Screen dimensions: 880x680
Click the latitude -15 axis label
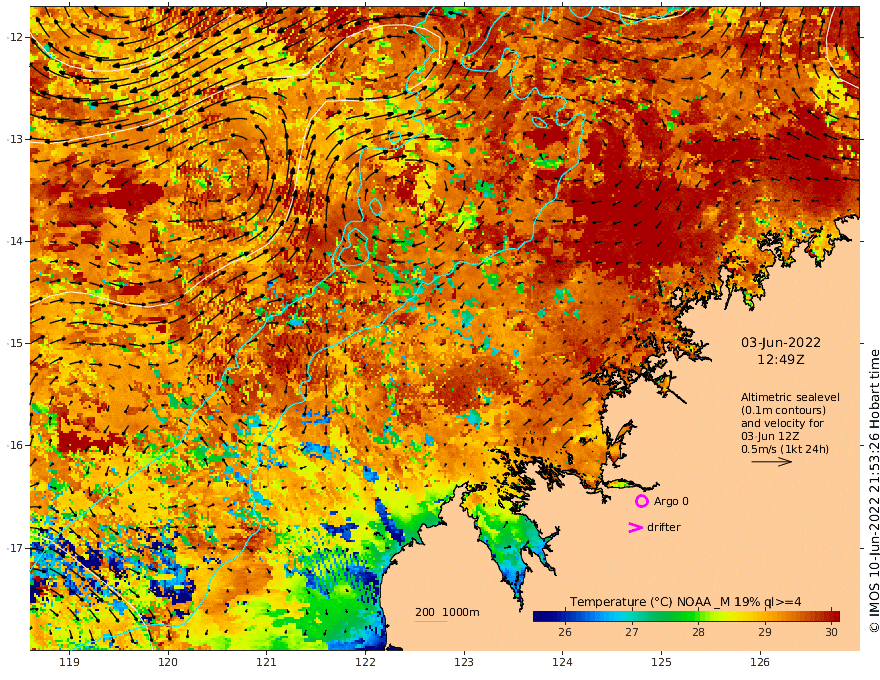point(15,343)
